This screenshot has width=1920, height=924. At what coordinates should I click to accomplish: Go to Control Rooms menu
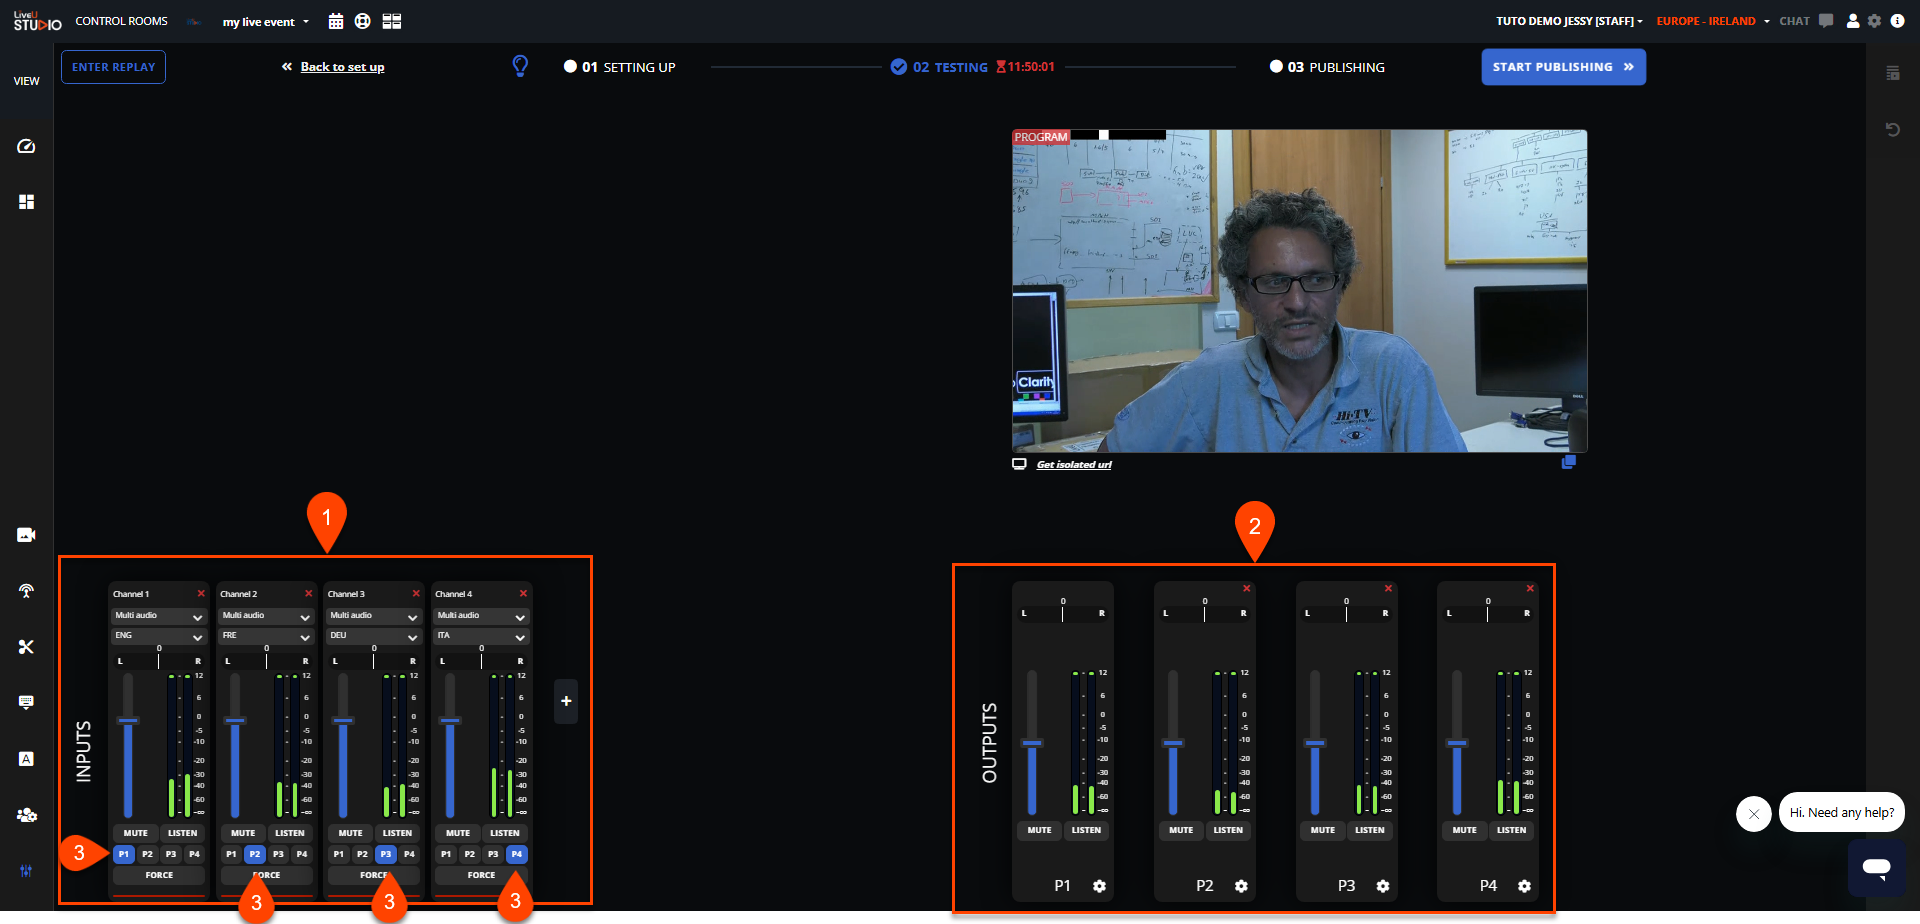pyautogui.click(x=121, y=21)
